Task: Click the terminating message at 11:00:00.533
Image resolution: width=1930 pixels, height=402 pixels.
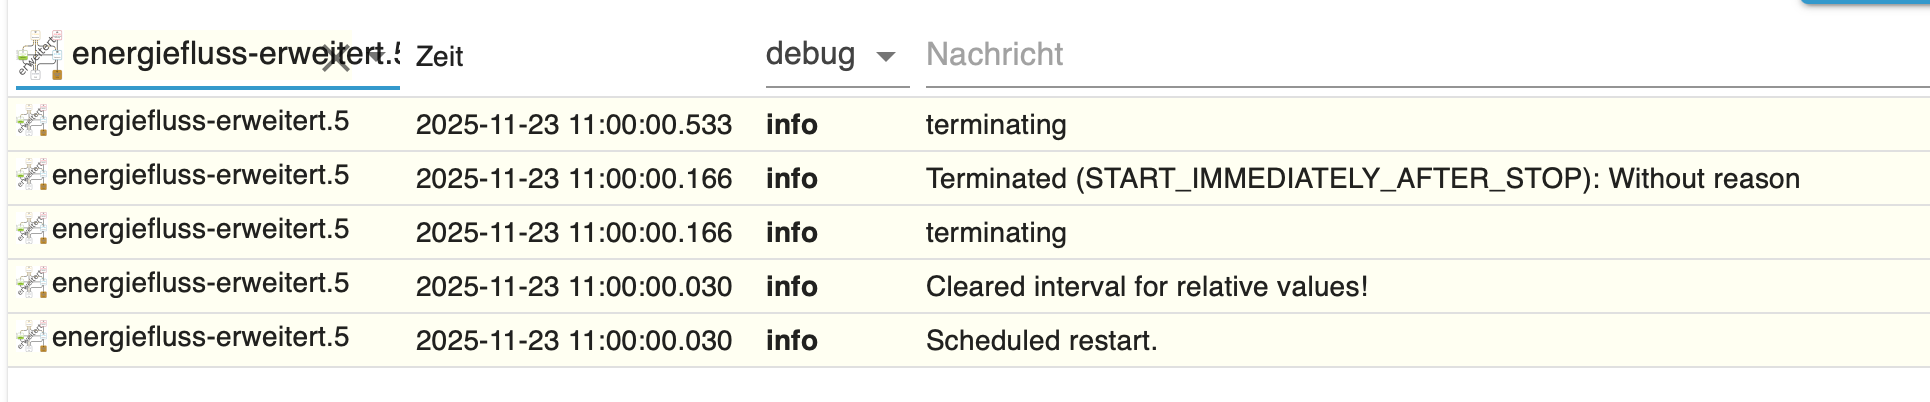Action: 996,125
